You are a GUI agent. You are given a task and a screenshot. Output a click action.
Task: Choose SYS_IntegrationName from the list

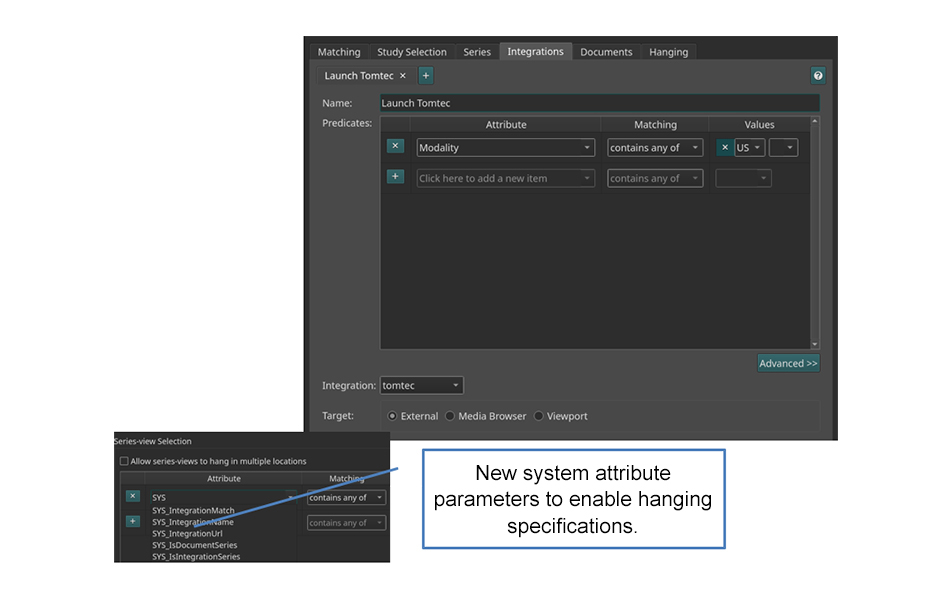tap(193, 522)
